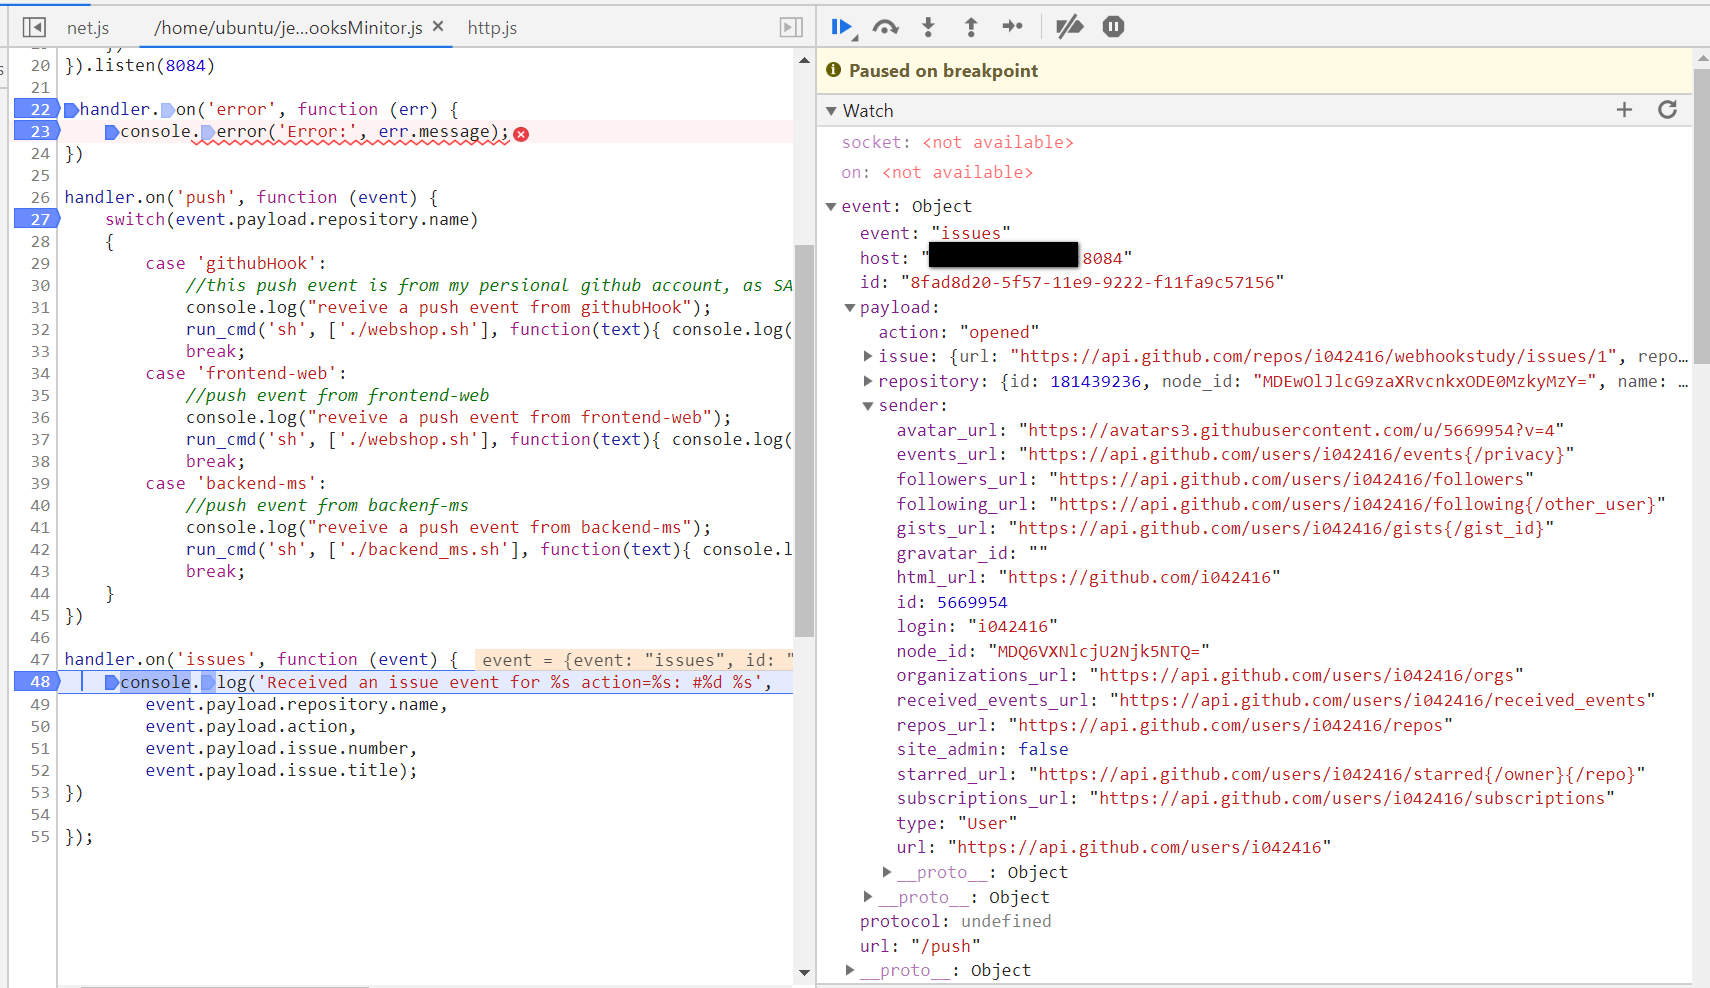Toggle the file navigator sidebar icon
The height and width of the screenshot is (988, 1710).
(x=34, y=27)
